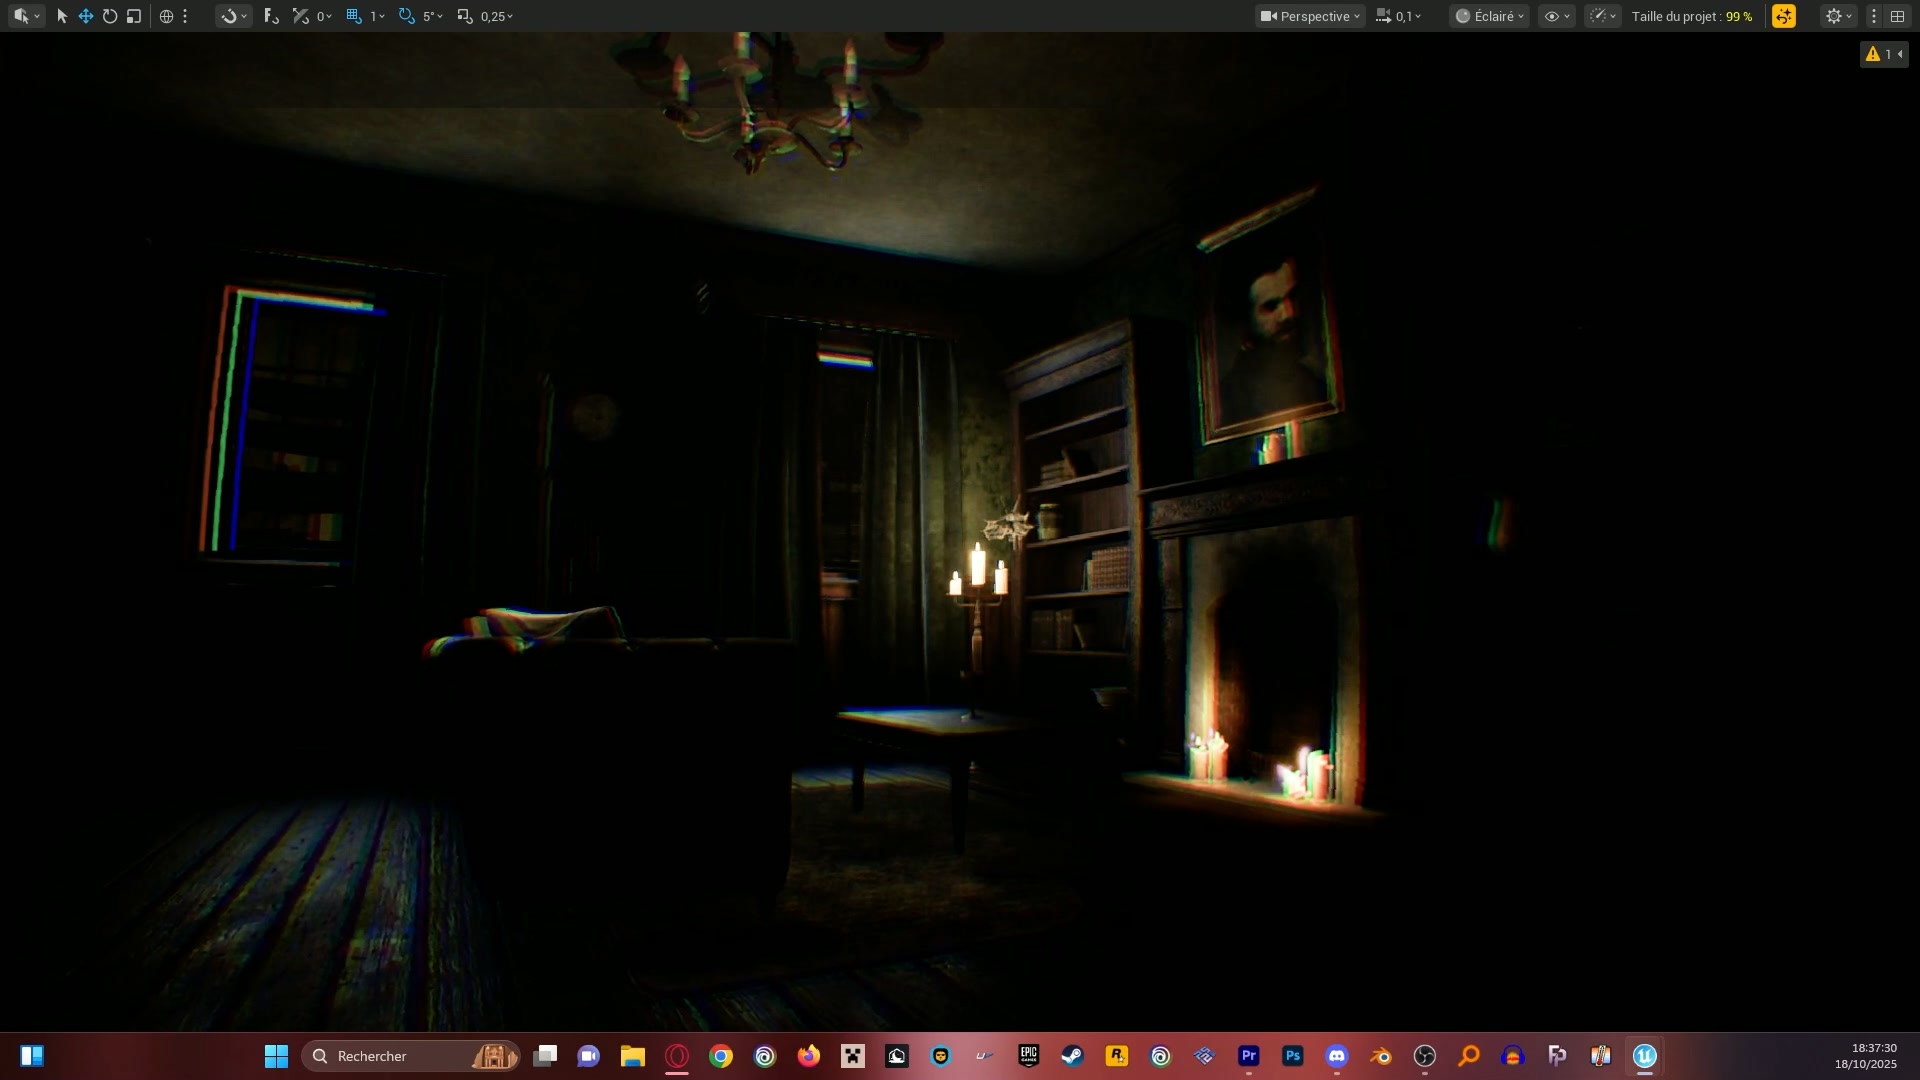
Task: Click the Taille du projet 99 % label
Action: (x=1691, y=16)
